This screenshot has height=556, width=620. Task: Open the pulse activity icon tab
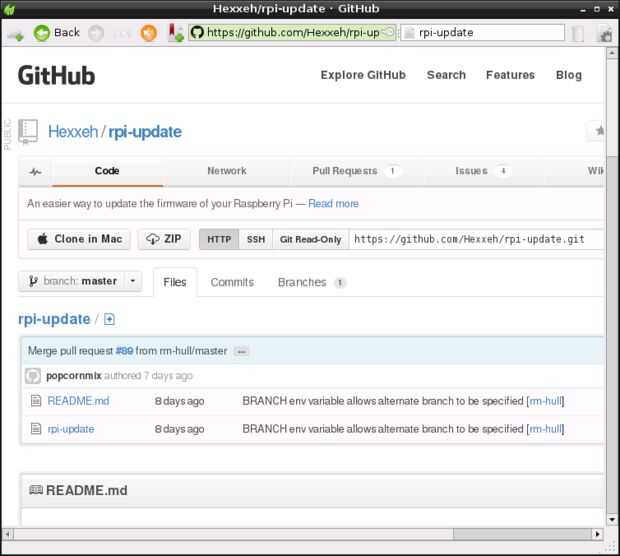point(35,172)
